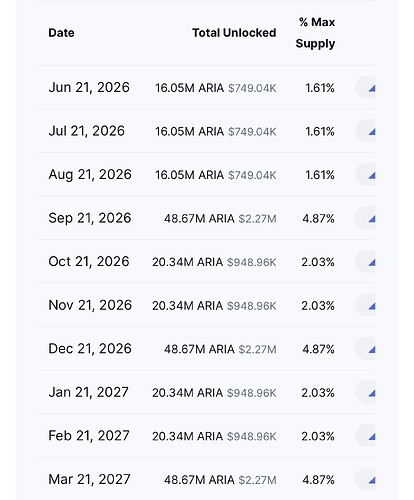The width and height of the screenshot is (414, 500).
Task: Click blue triangle icon in Feb 21, 2027 row
Action: click(372, 437)
